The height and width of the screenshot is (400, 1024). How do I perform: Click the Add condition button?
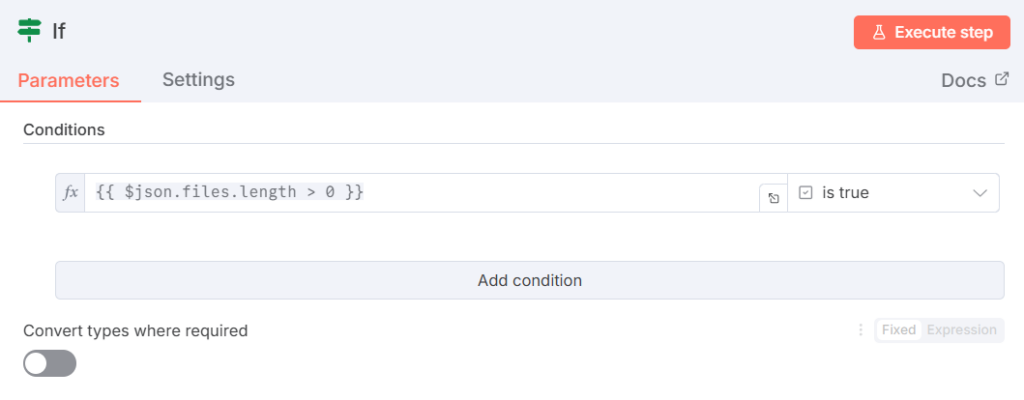coord(529,280)
